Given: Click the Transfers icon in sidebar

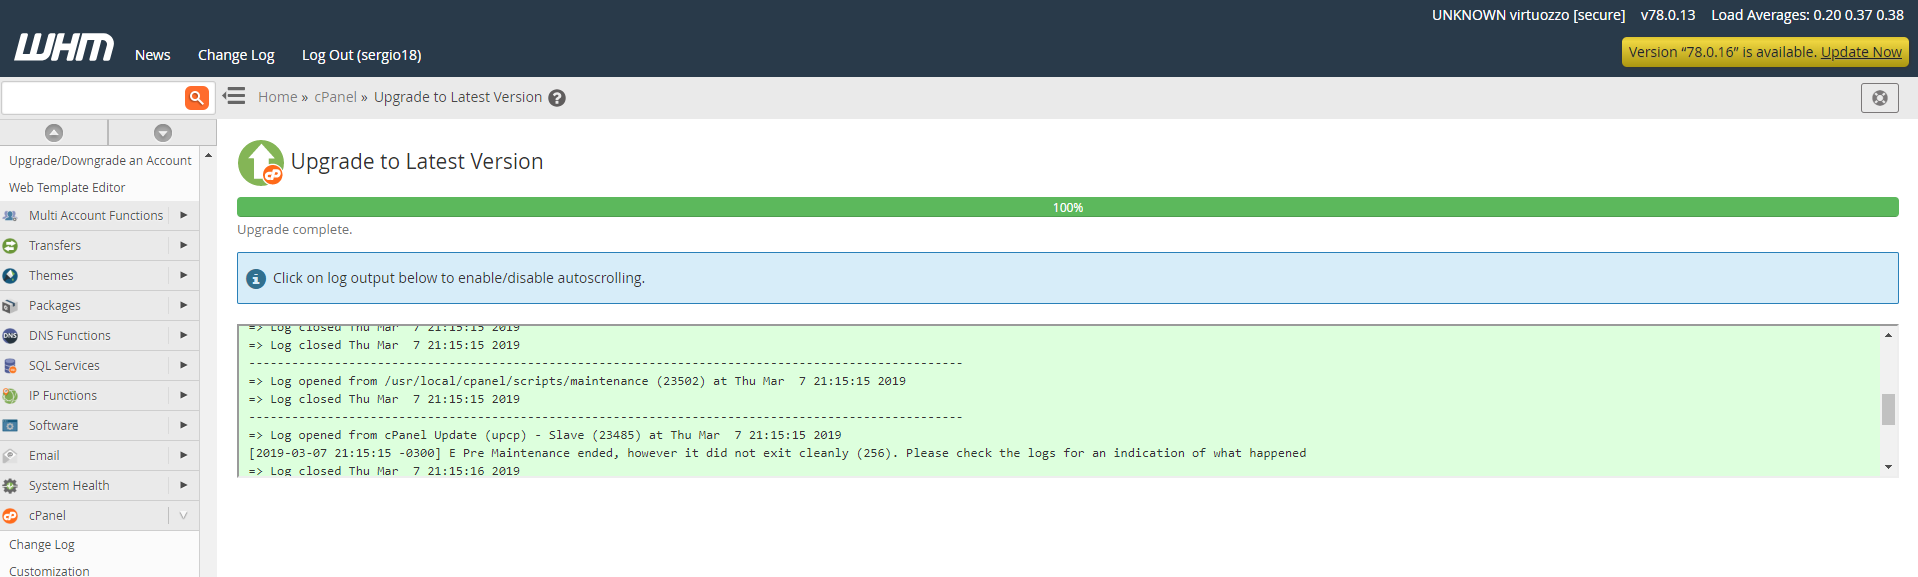Looking at the screenshot, I should (x=10, y=246).
